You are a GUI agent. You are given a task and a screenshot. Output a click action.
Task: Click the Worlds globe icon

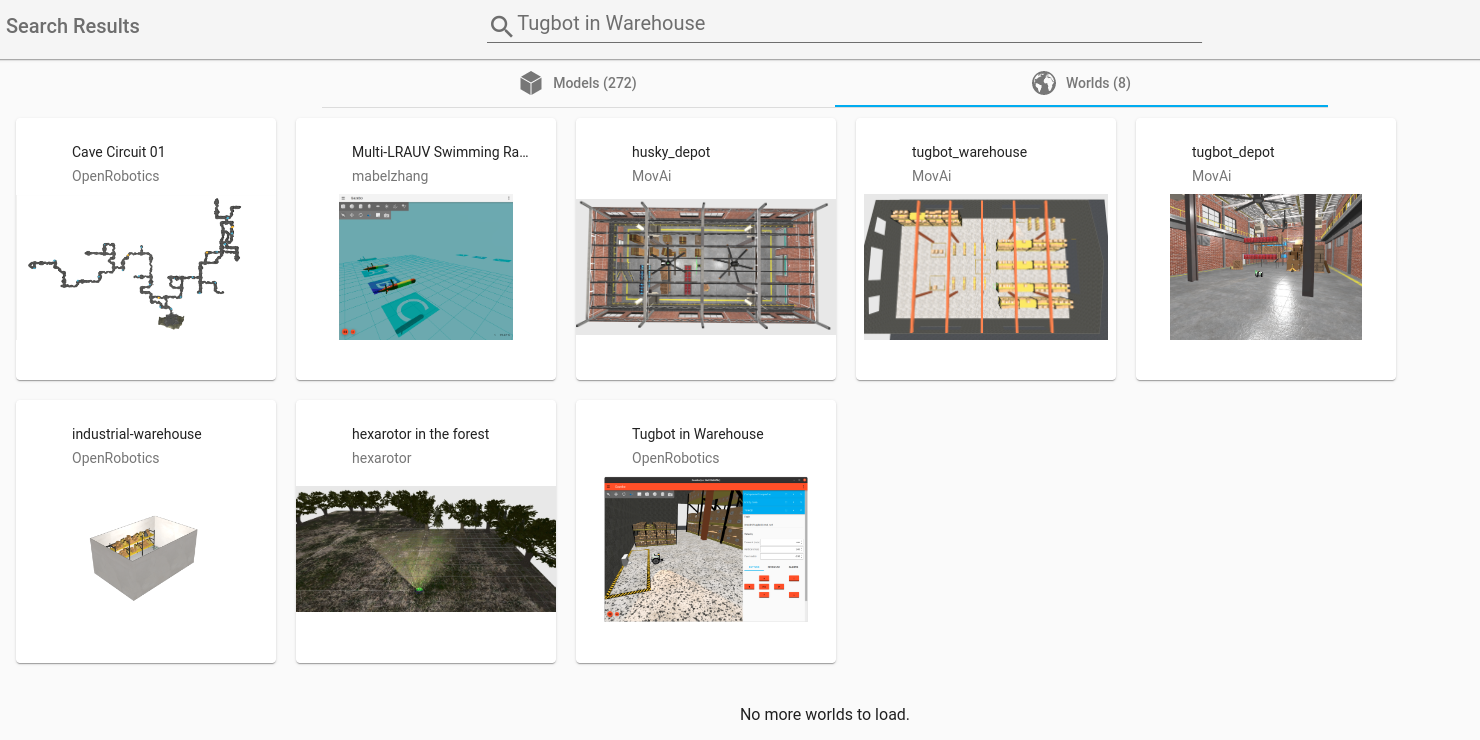1044,83
